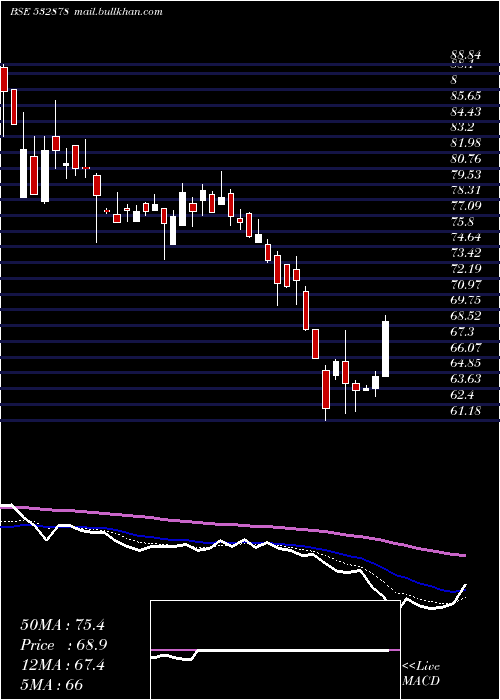
Task: Select the 81.98 price axis label
Action: pyautogui.click(x=466, y=143)
